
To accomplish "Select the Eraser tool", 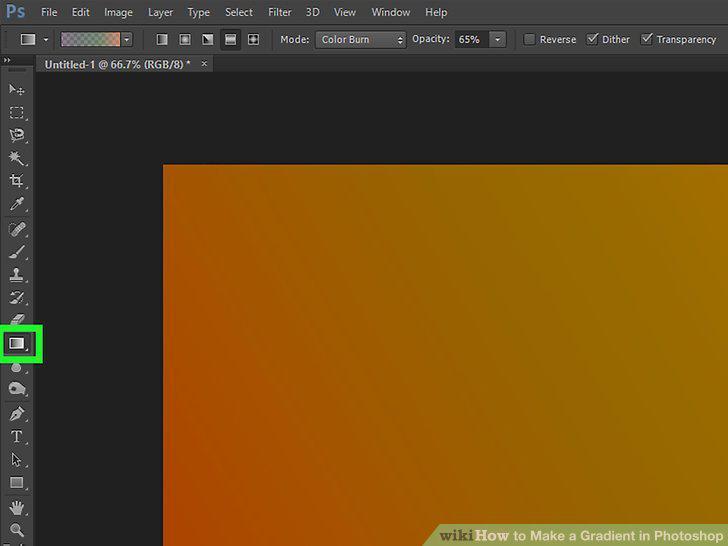I will (17, 318).
